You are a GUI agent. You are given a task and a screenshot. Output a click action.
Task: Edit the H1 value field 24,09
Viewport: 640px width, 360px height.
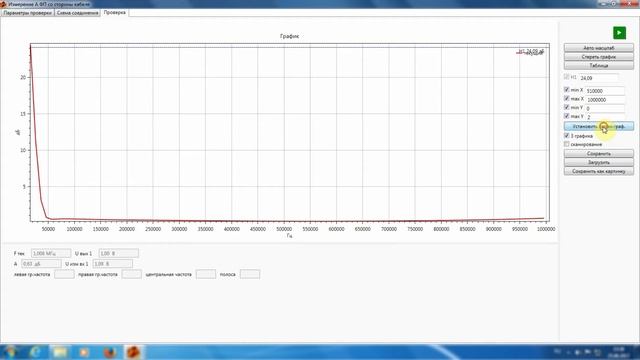(x=598, y=78)
